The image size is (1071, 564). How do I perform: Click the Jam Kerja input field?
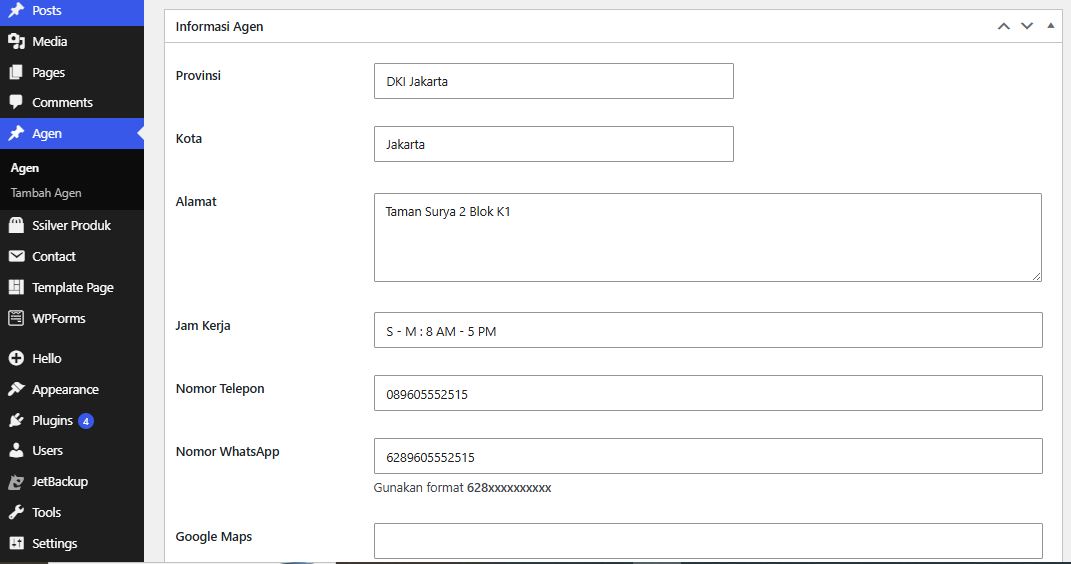click(708, 330)
